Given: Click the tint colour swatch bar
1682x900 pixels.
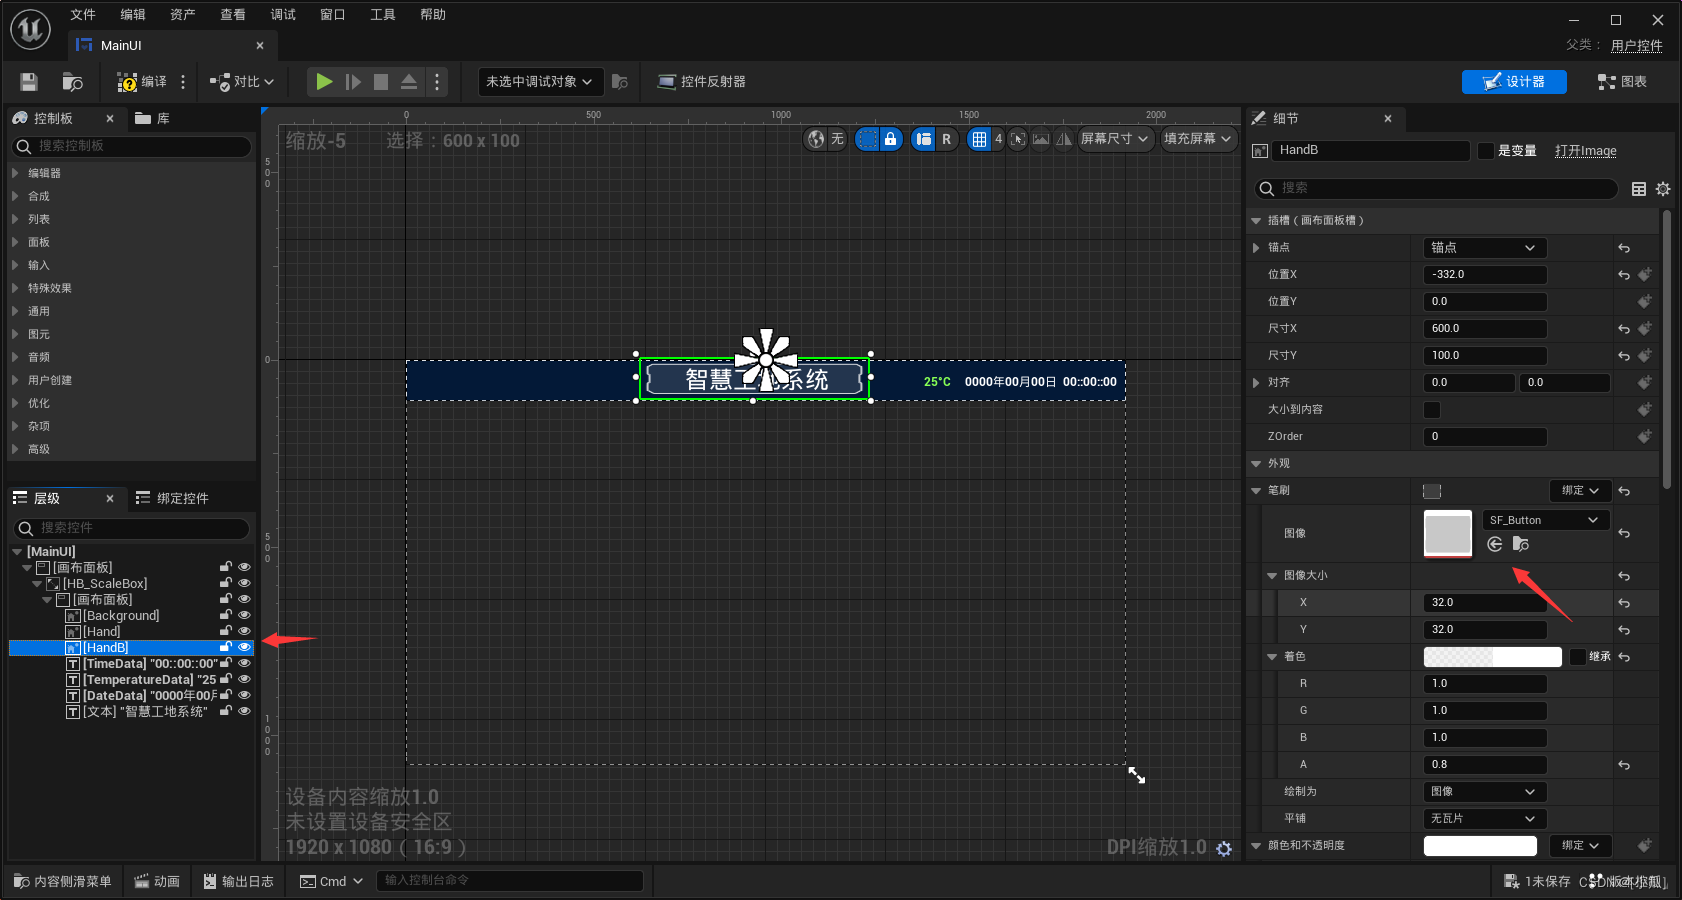Looking at the screenshot, I should (x=1492, y=657).
